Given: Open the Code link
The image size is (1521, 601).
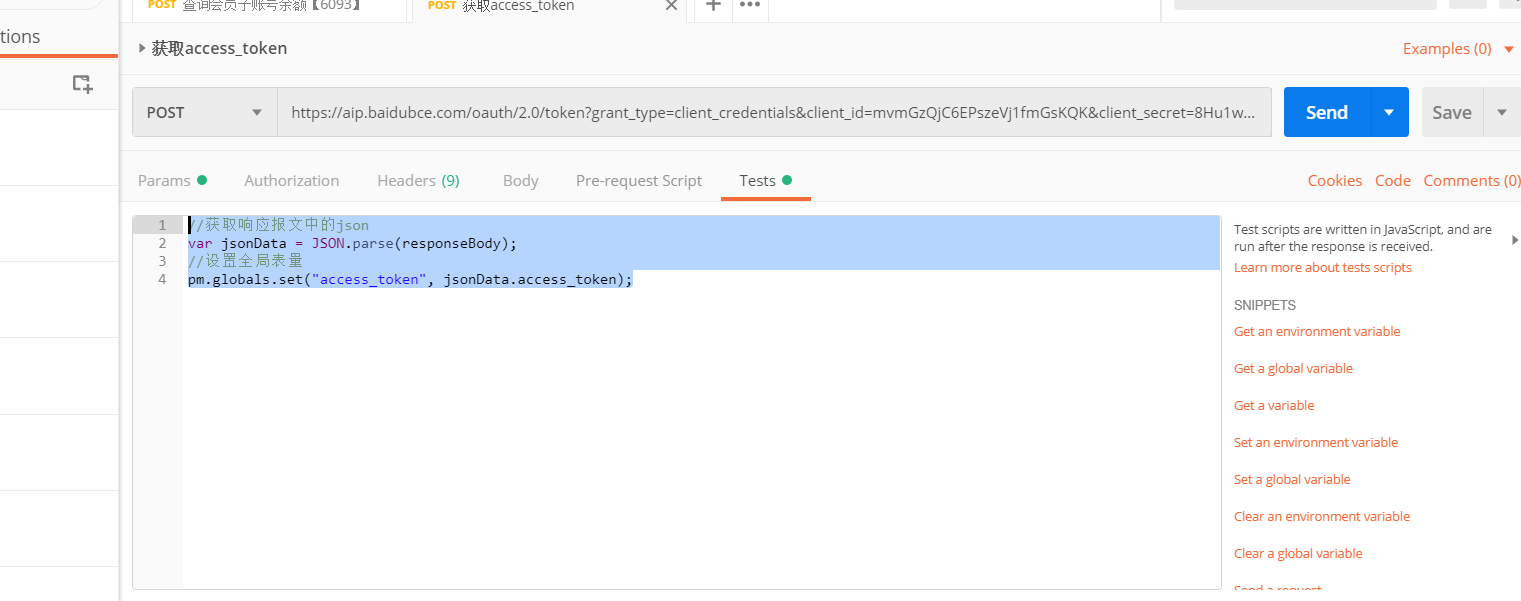Looking at the screenshot, I should [1393, 181].
